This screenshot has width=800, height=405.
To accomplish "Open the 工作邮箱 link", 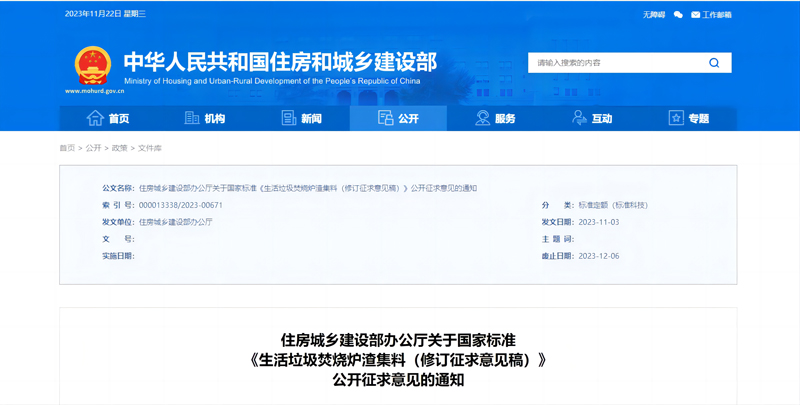I will (x=717, y=15).
